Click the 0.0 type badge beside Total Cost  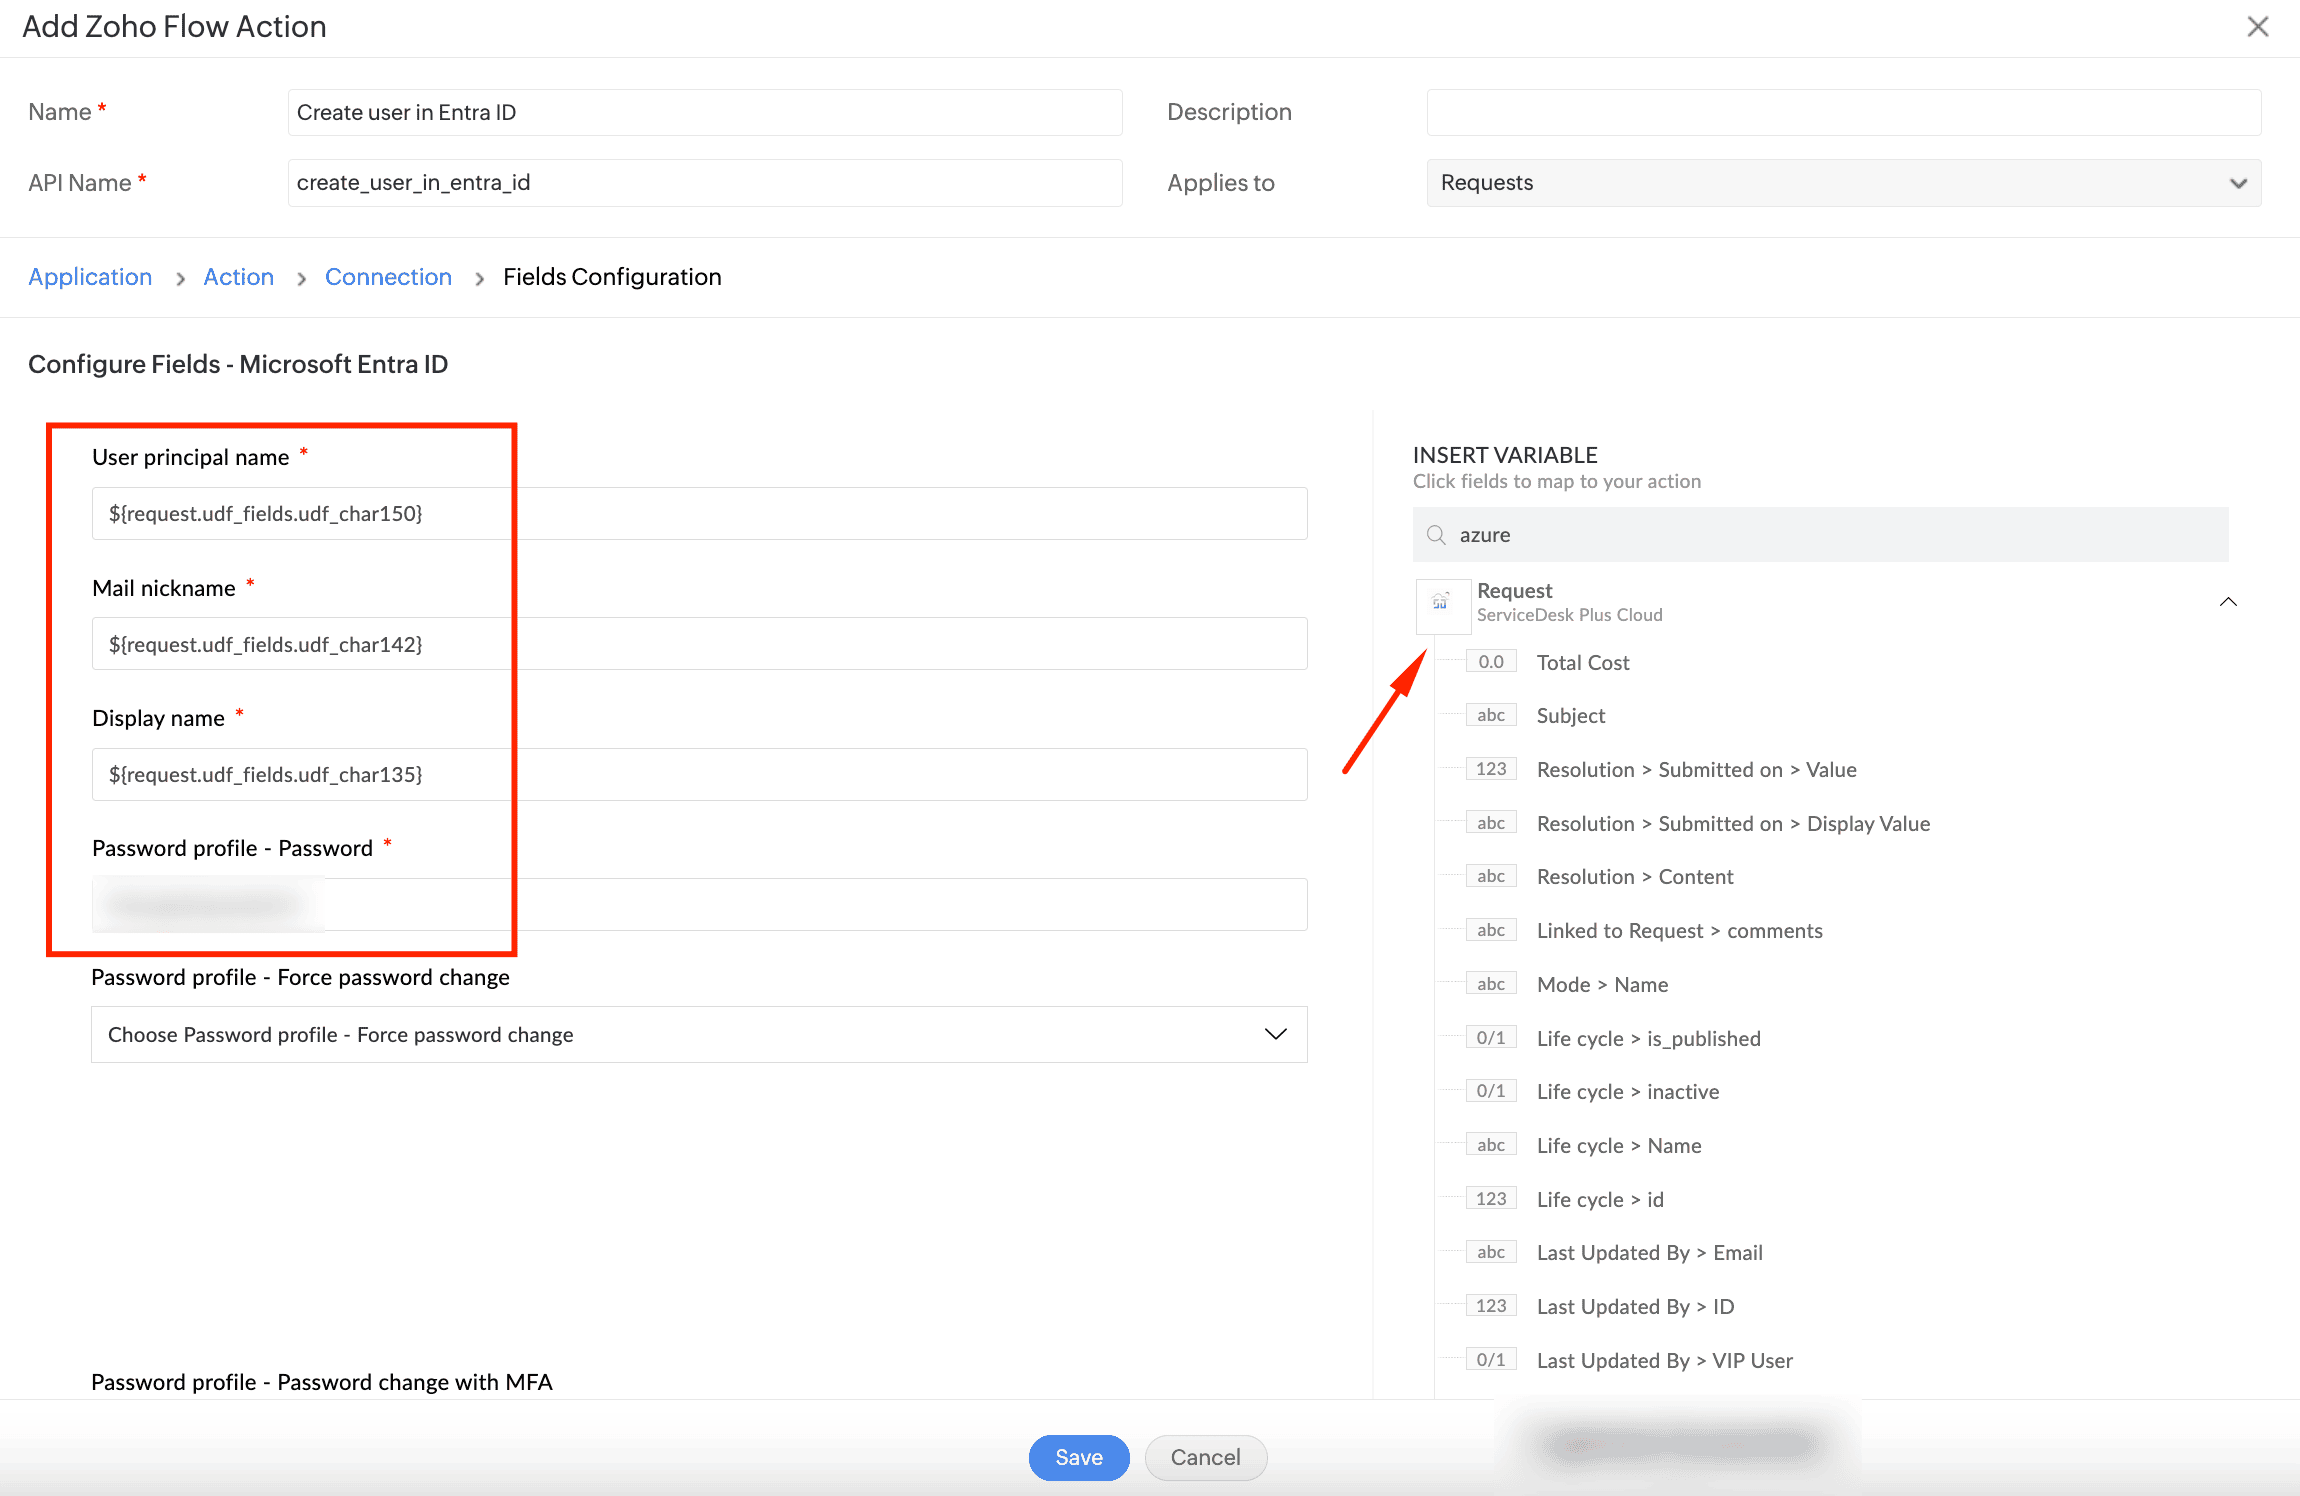point(1490,662)
